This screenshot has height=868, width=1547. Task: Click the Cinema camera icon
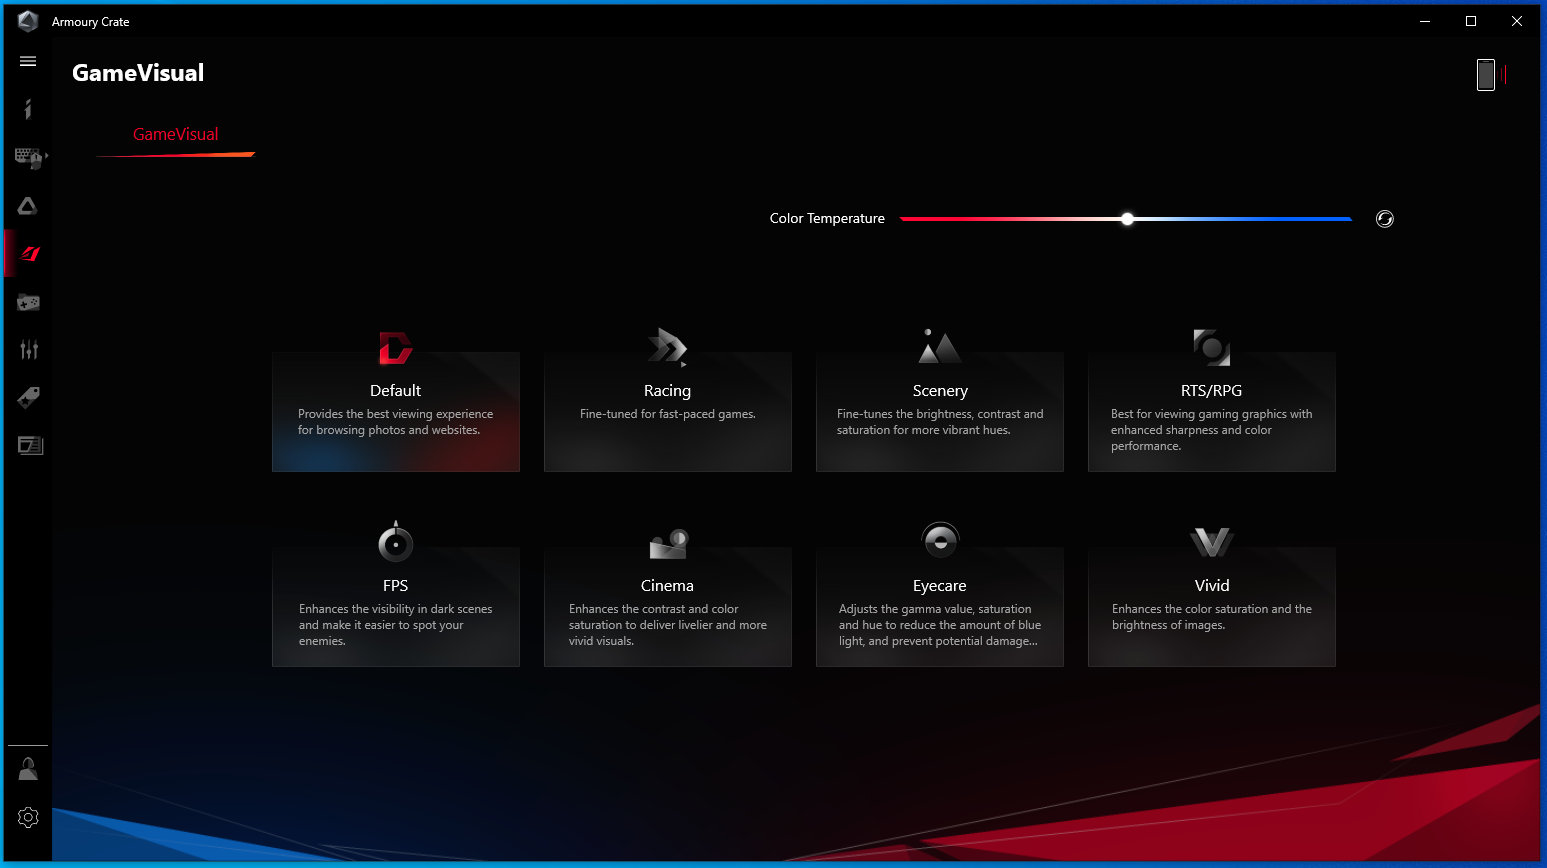click(x=668, y=543)
